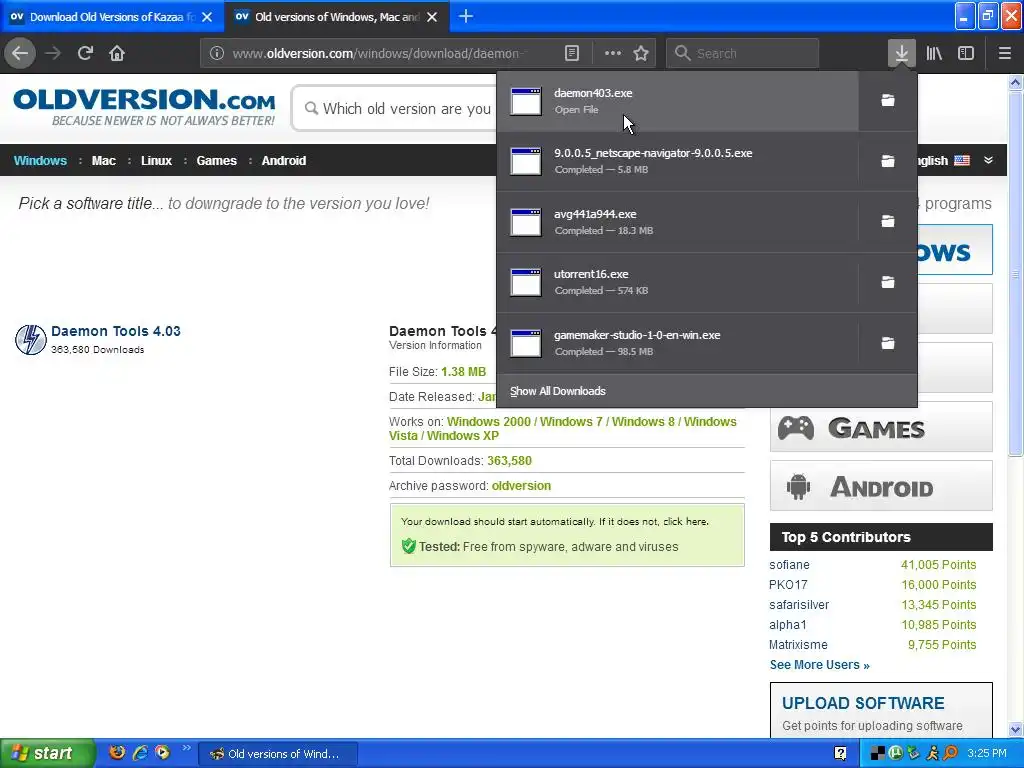This screenshot has width=1024, height=768.
Task: Click the Windows Vista / Windows XP text link
Action: 443,436
